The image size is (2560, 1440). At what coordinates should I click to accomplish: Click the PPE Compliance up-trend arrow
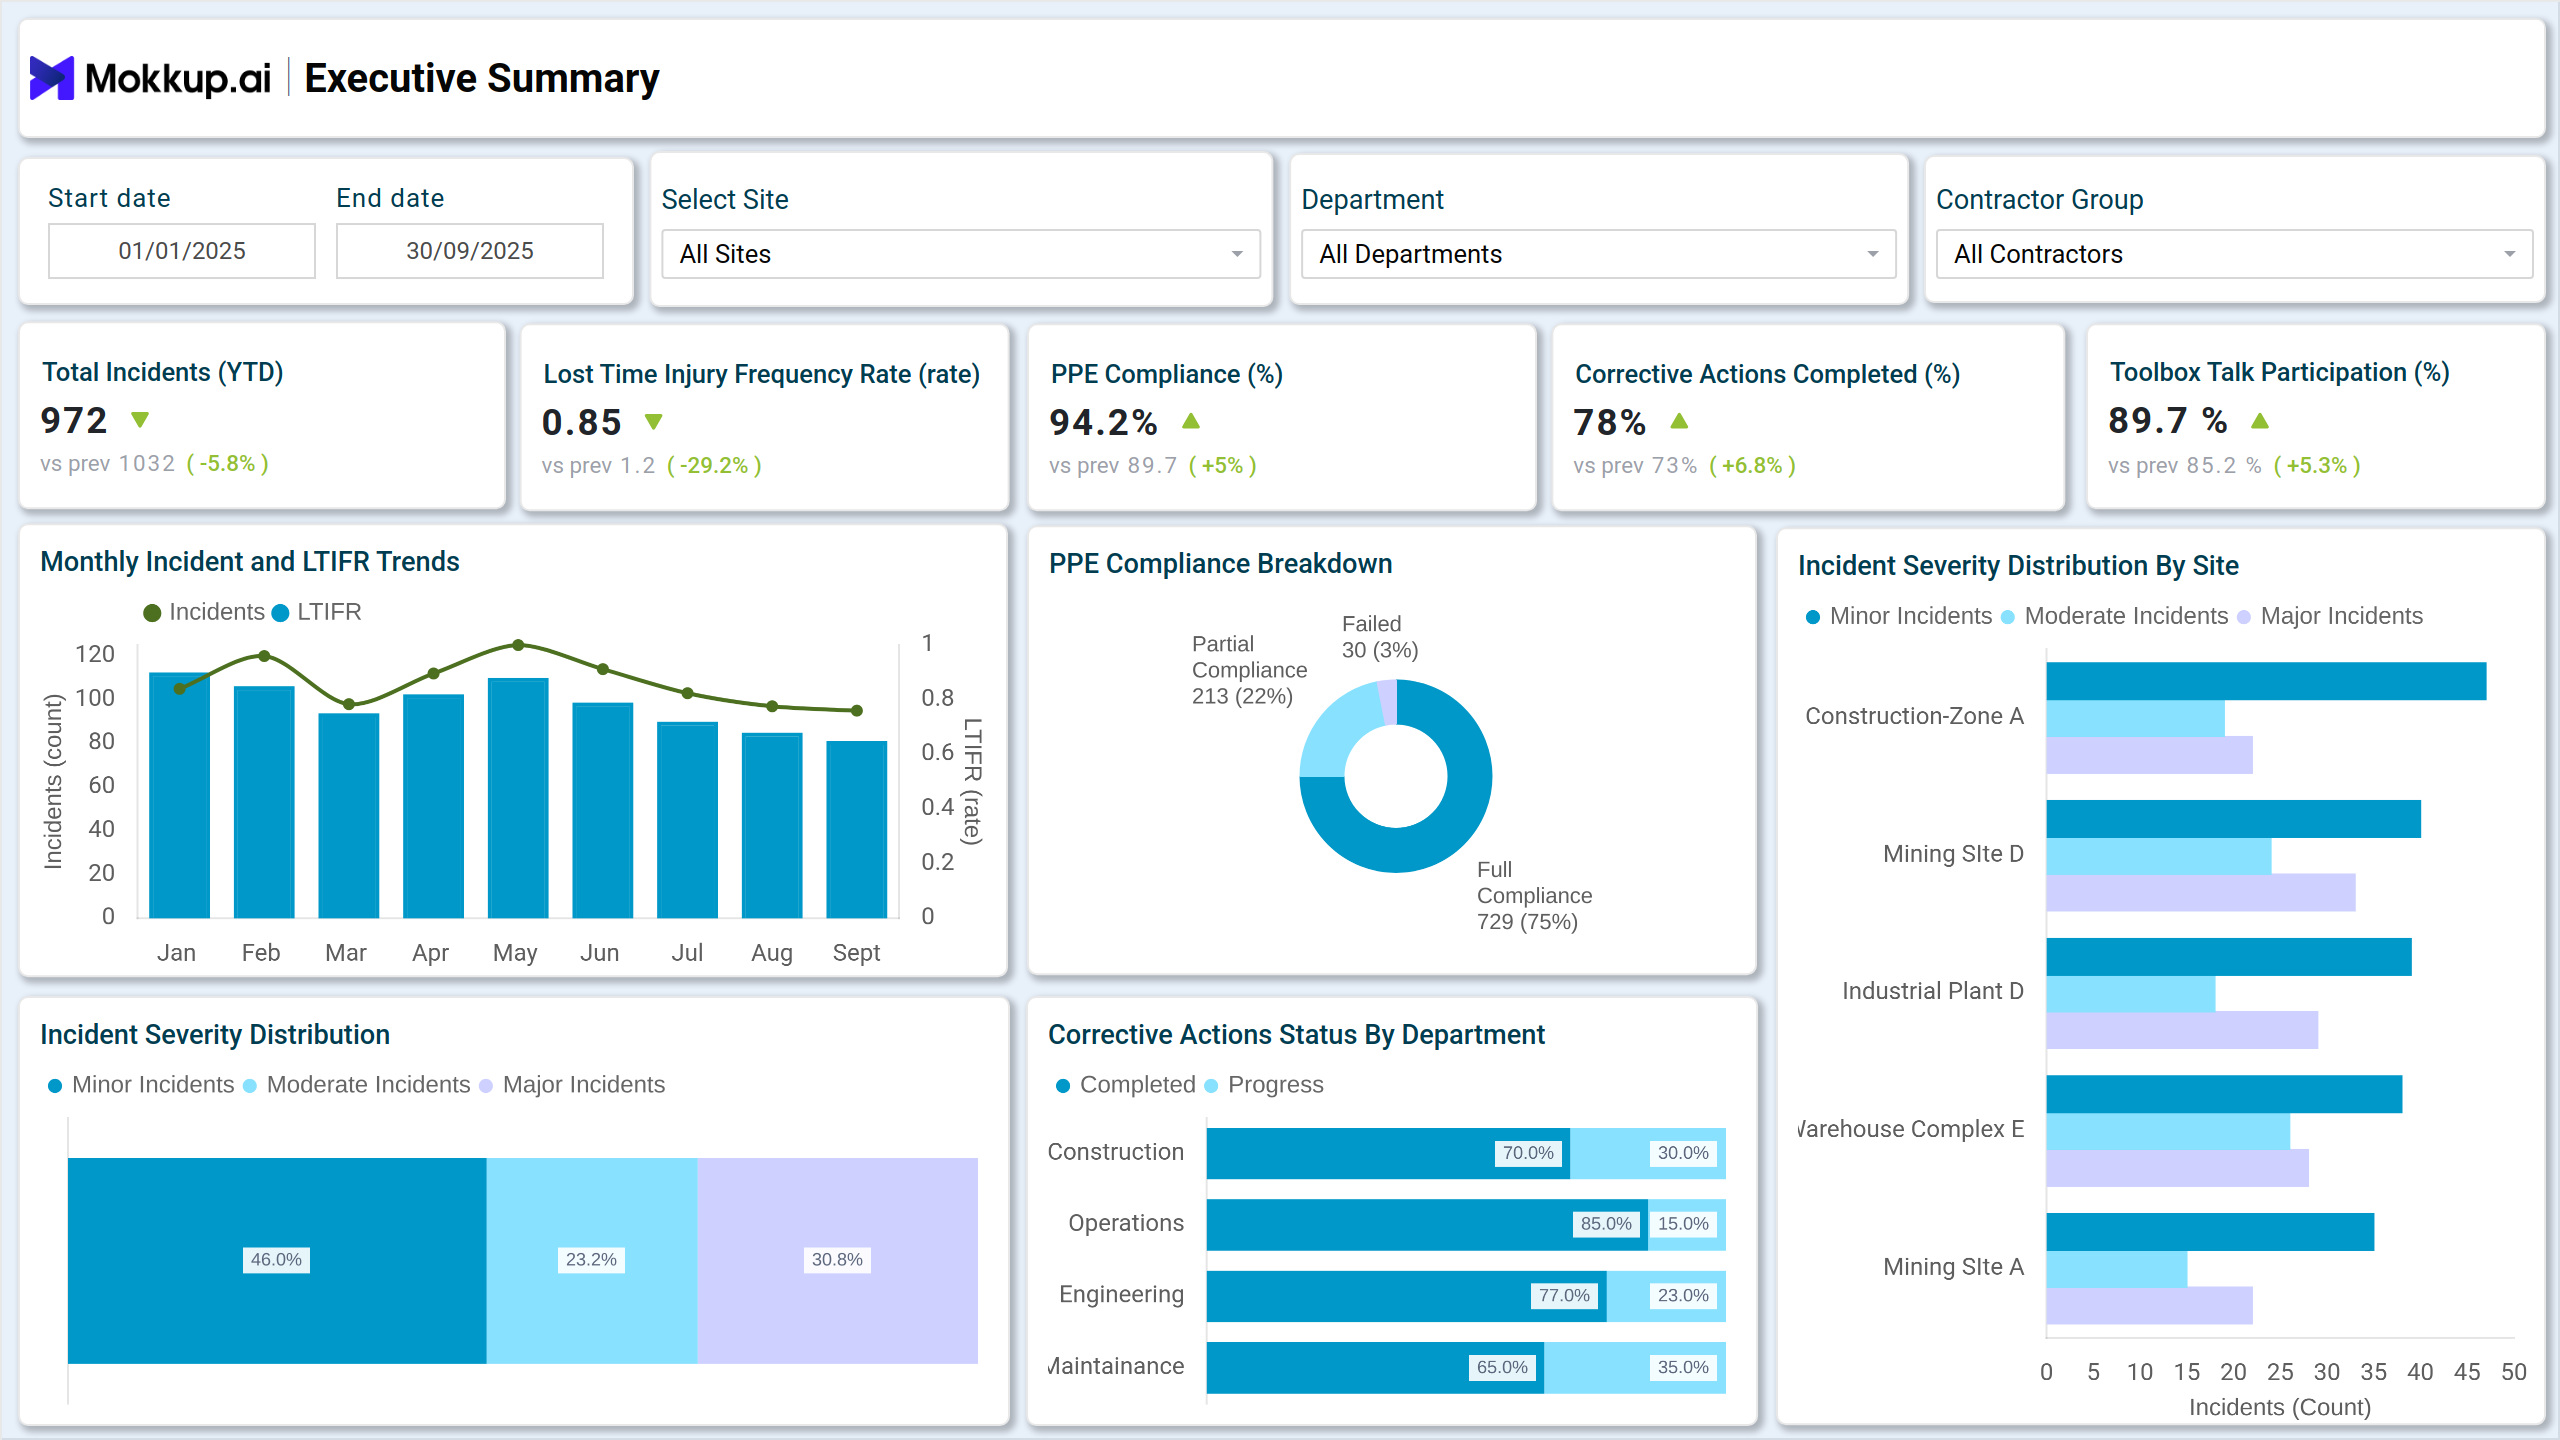[1190, 421]
